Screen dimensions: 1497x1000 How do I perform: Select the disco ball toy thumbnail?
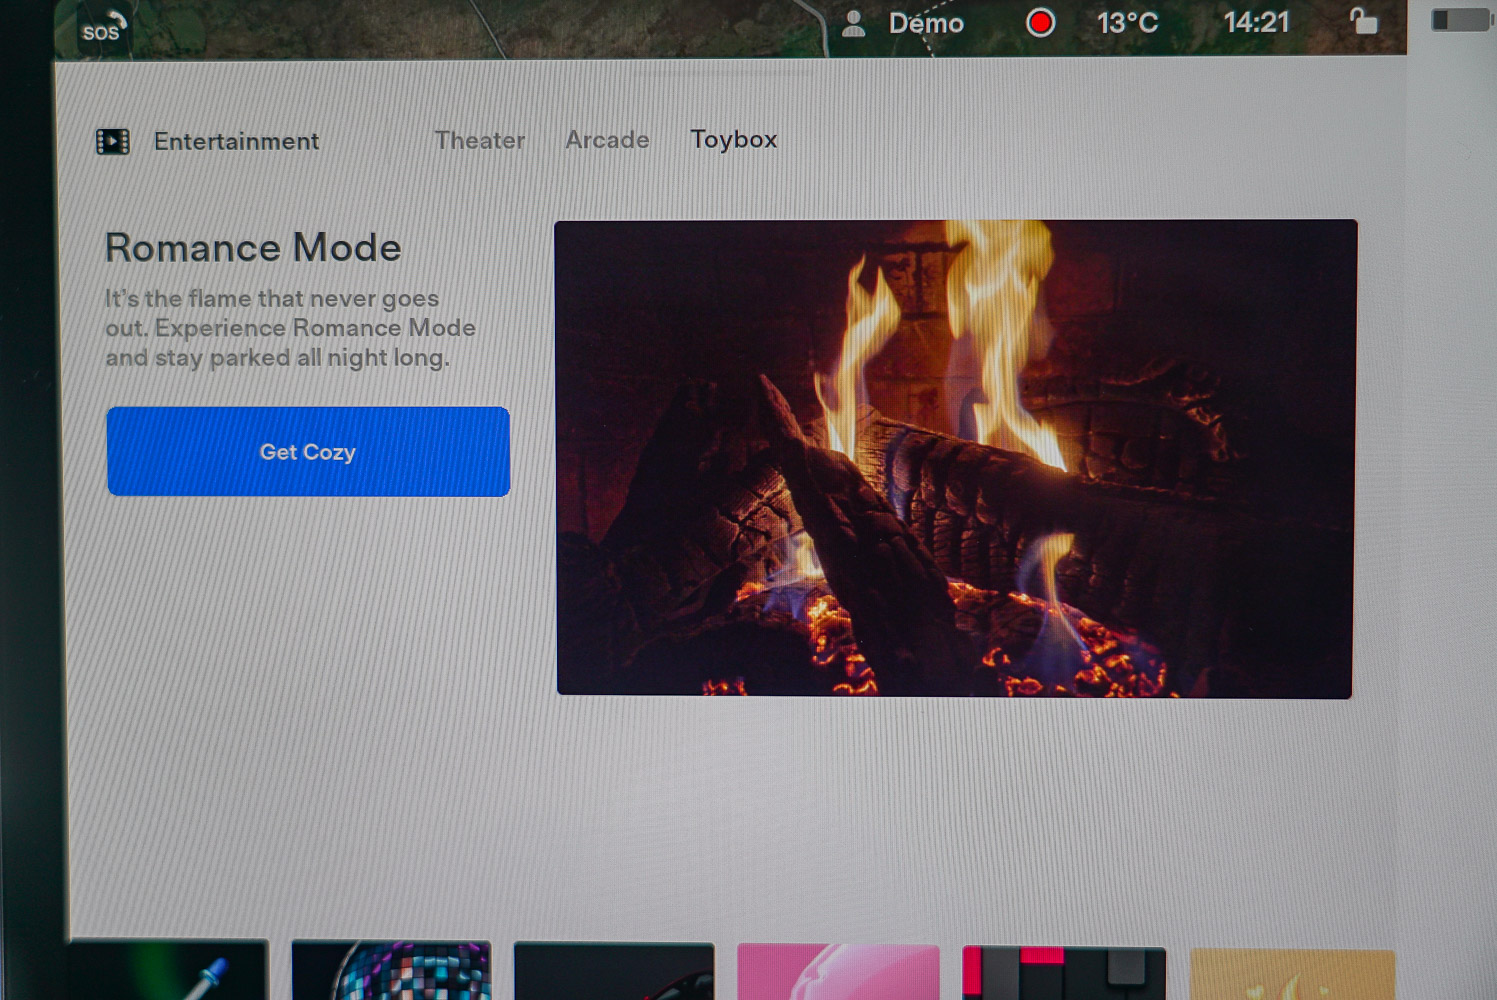click(x=391, y=971)
